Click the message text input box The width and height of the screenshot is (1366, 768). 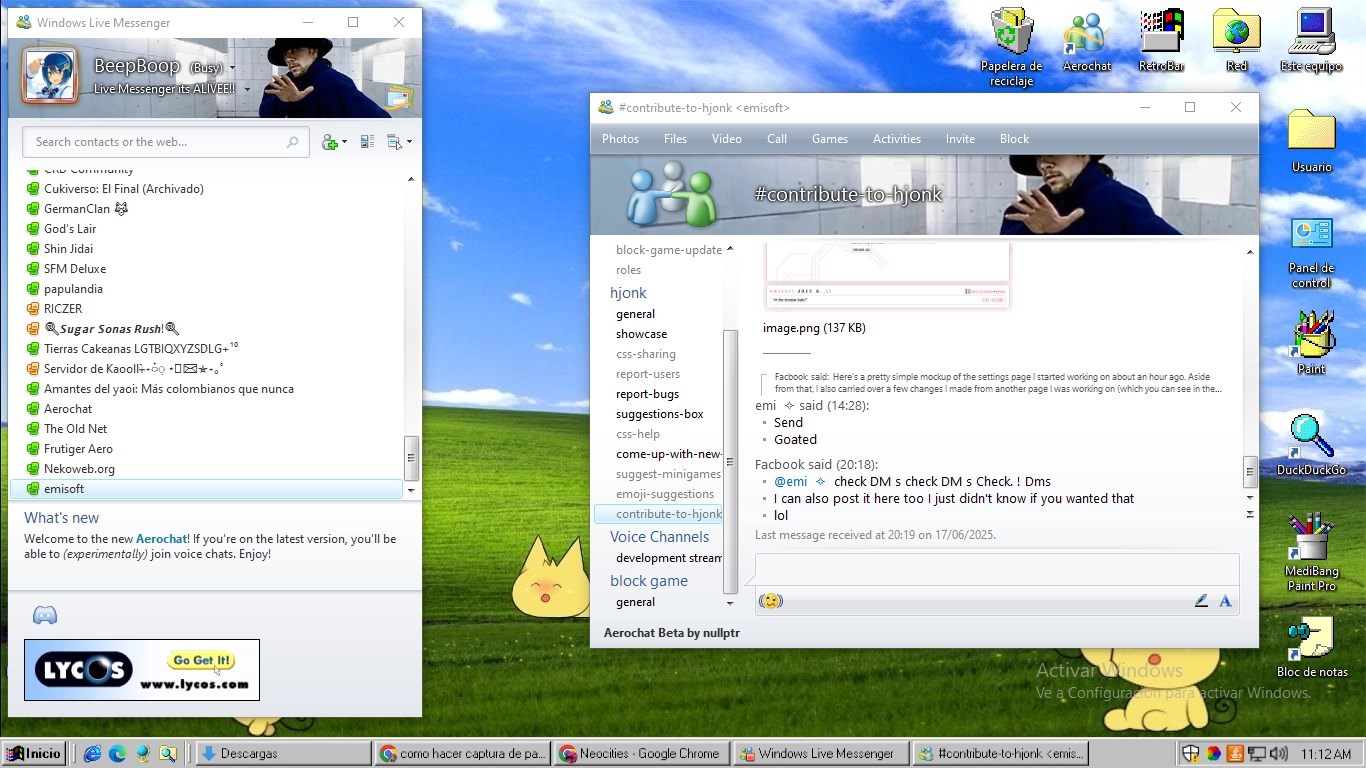tap(997, 571)
